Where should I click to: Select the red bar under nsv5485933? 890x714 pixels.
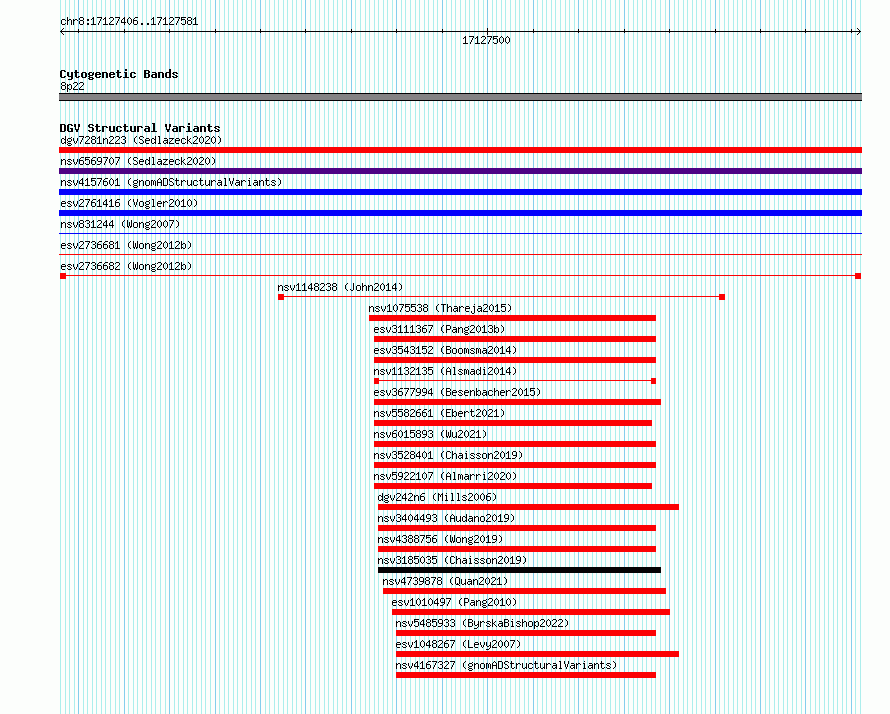pos(526,633)
